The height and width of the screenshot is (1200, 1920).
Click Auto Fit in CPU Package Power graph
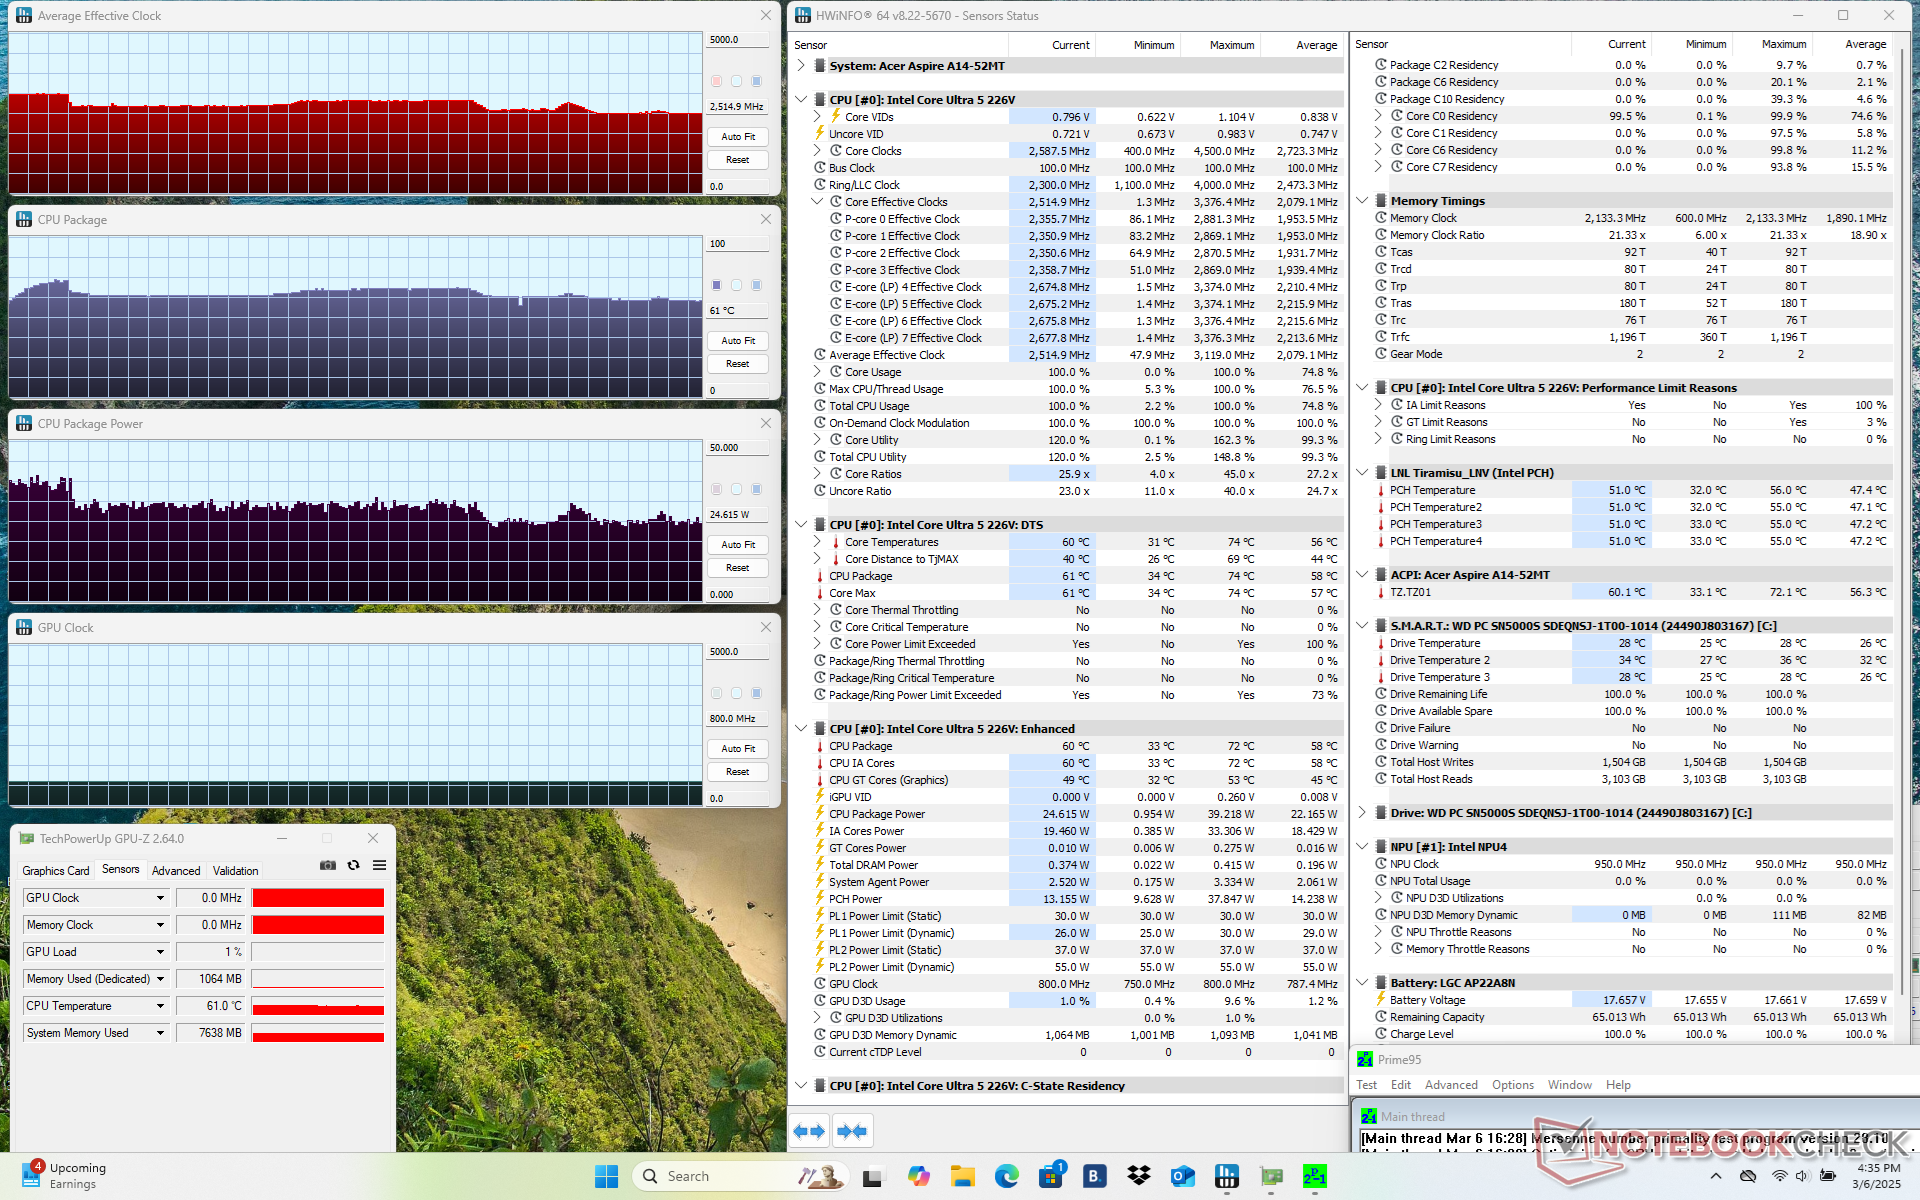(738, 545)
